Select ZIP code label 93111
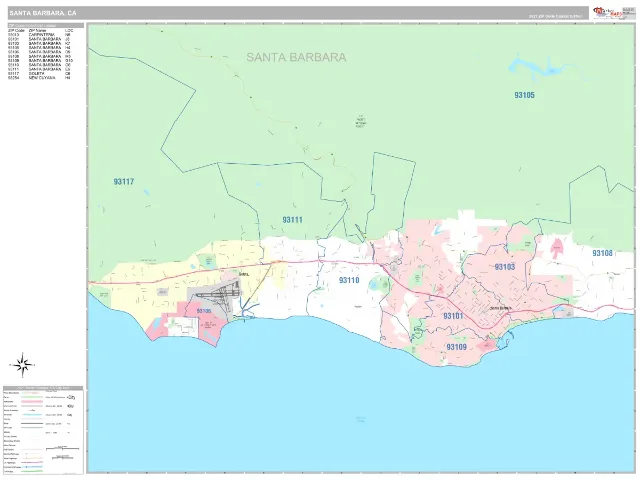 (293, 220)
